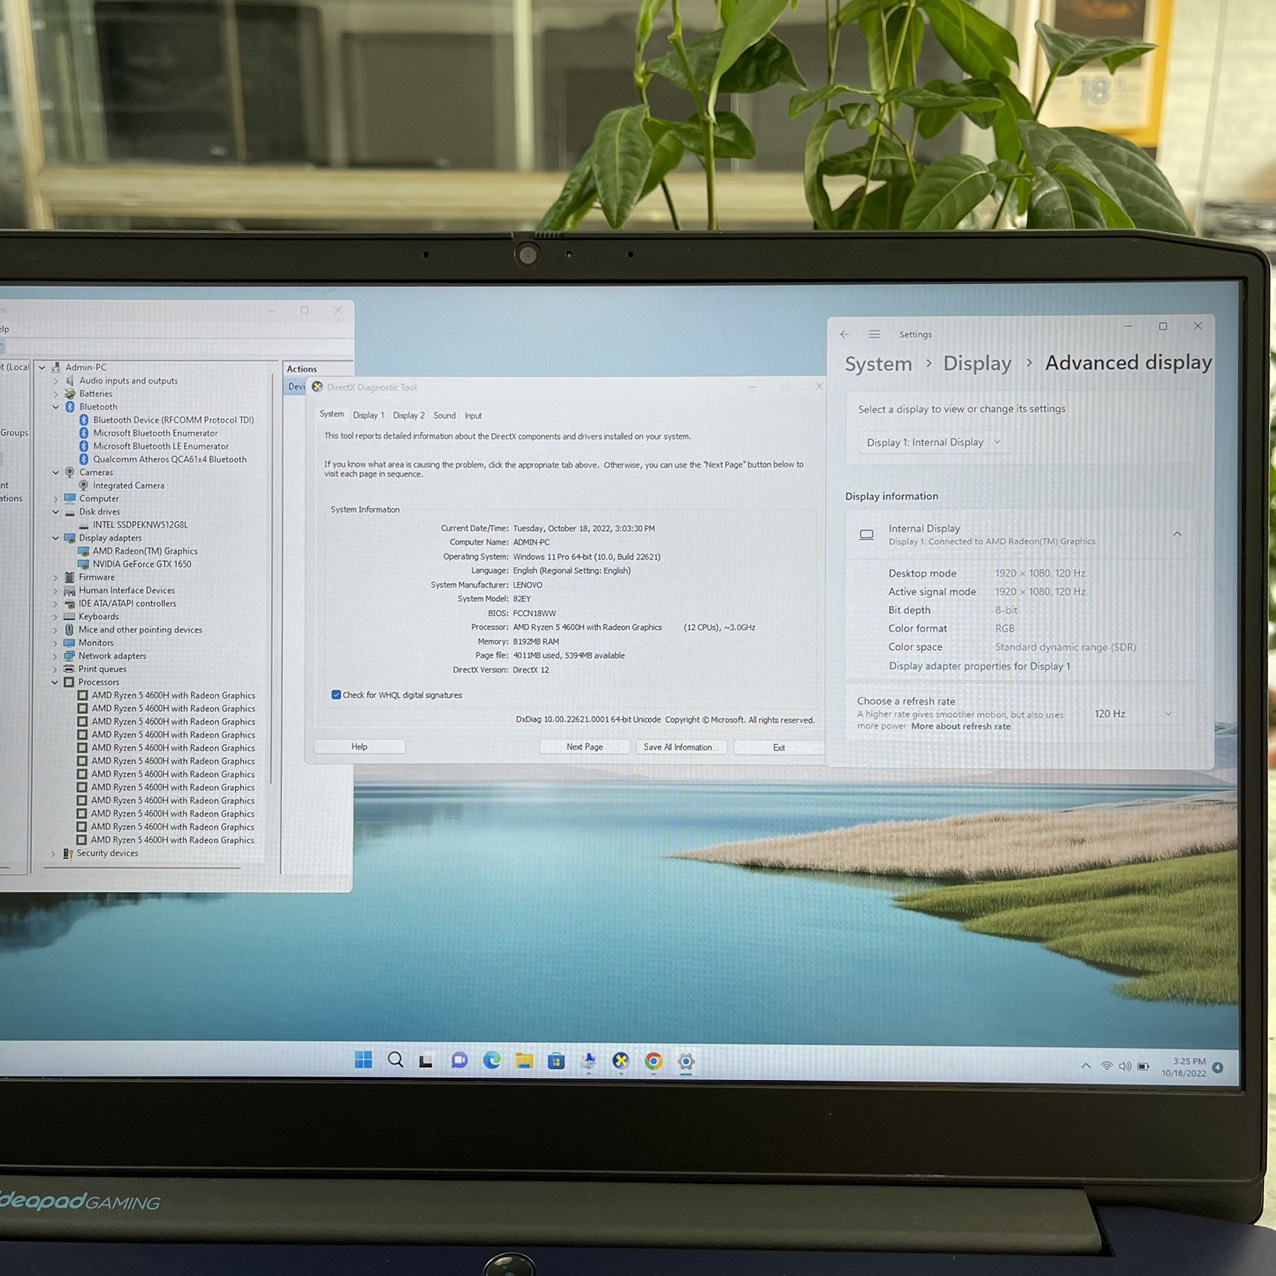
Task: Select Human Interface Devices category
Action: (127, 590)
